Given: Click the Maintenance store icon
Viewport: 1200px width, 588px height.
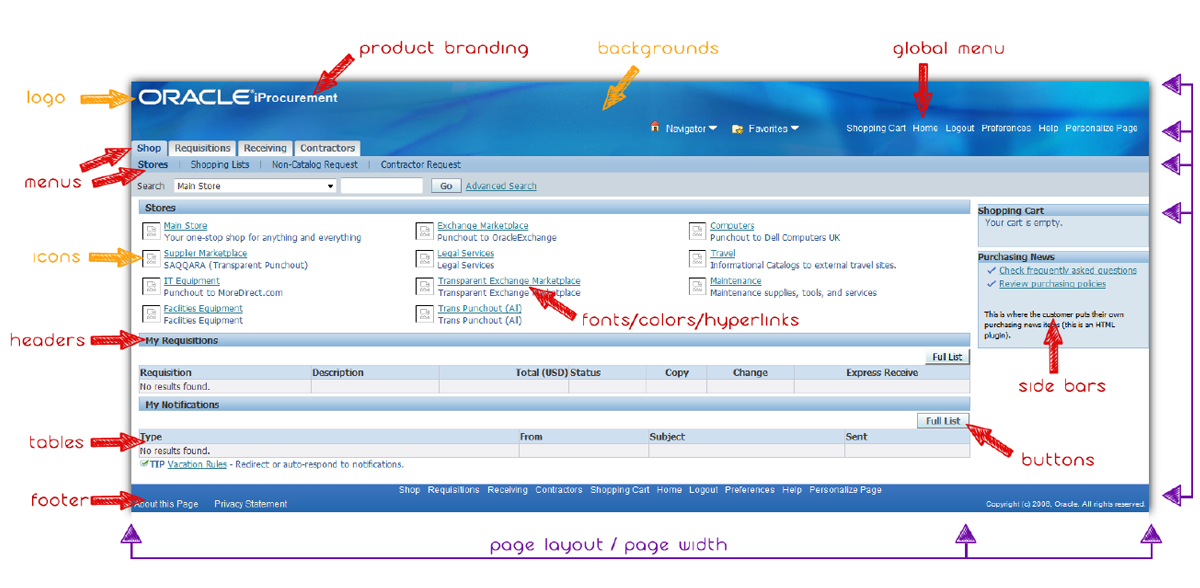Looking at the screenshot, I should point(697,287).
